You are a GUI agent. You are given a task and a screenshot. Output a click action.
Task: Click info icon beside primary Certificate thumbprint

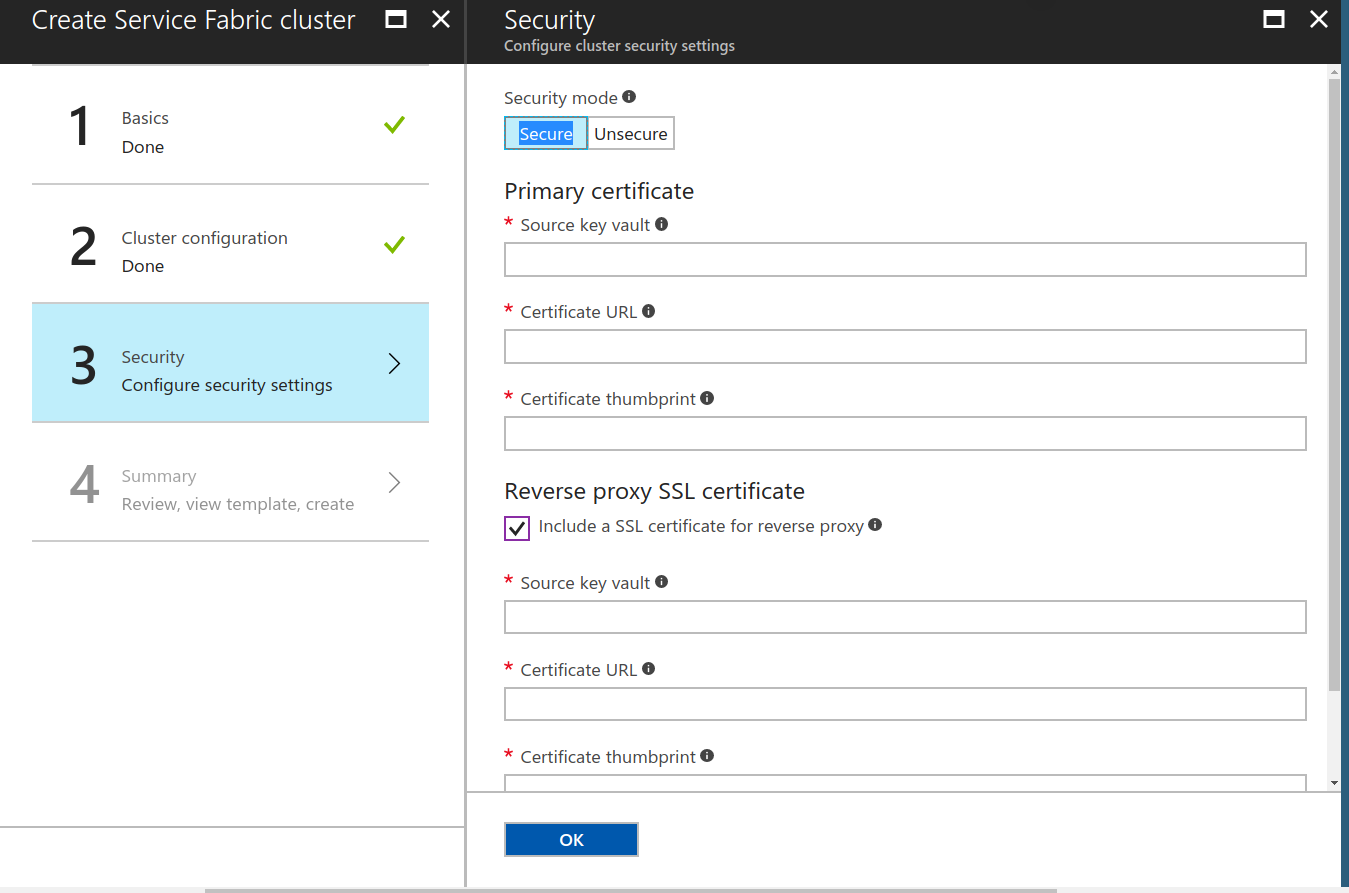pos(707,398)
